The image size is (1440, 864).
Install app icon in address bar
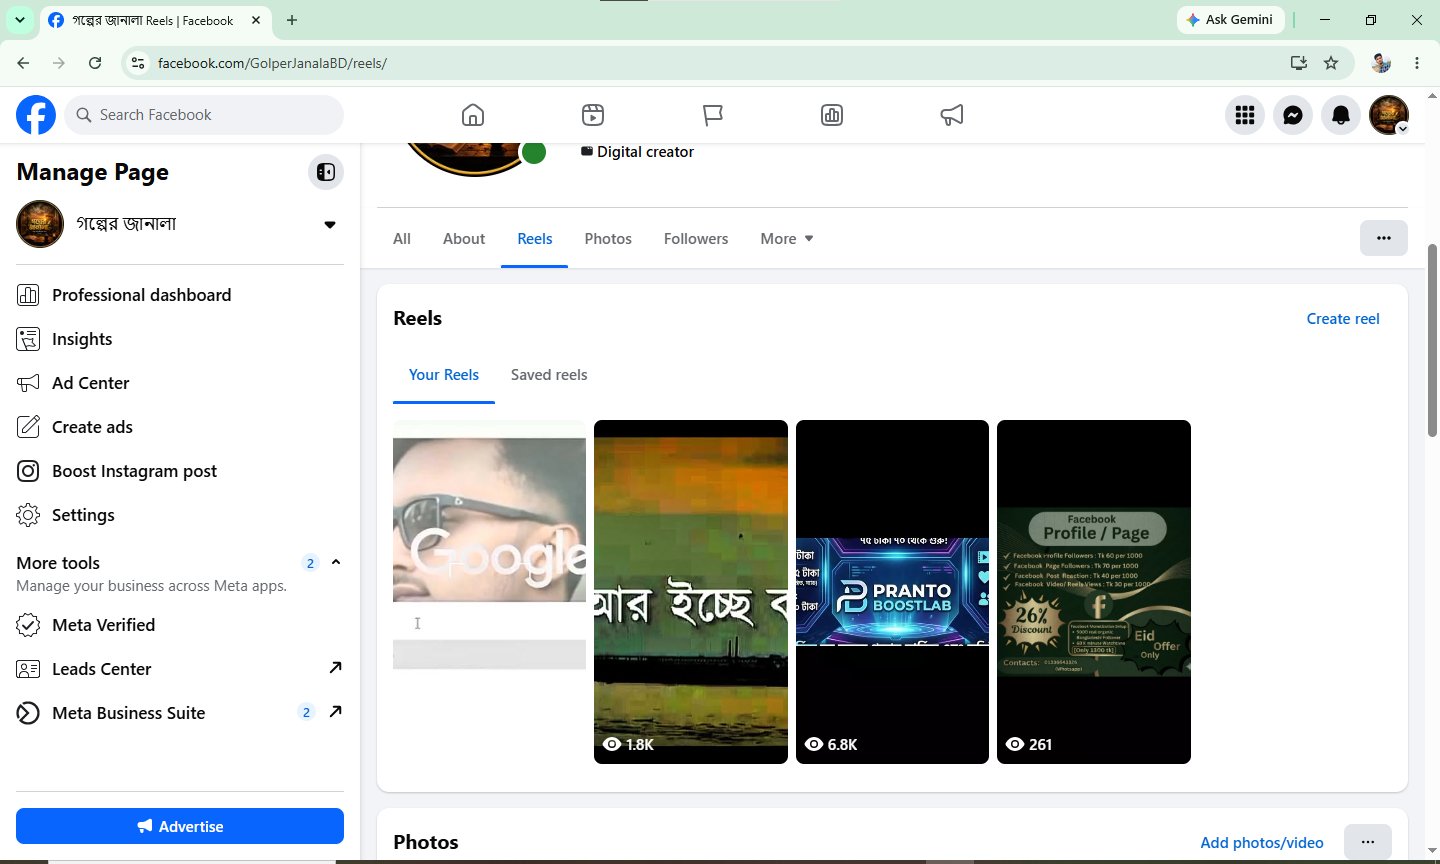pos(1298,63)
